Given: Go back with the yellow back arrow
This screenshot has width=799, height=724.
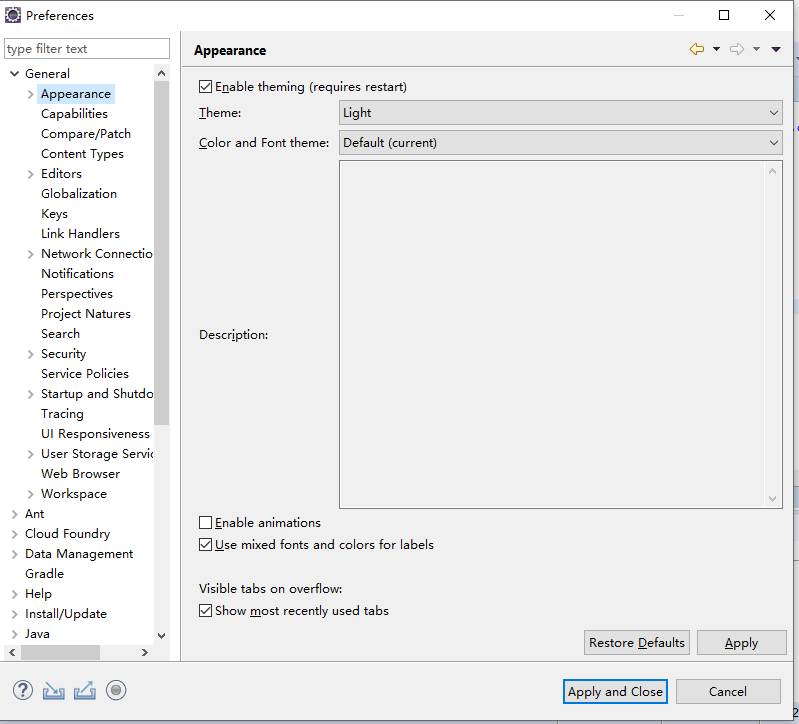Looking at the screenshot, I should 697,49.
